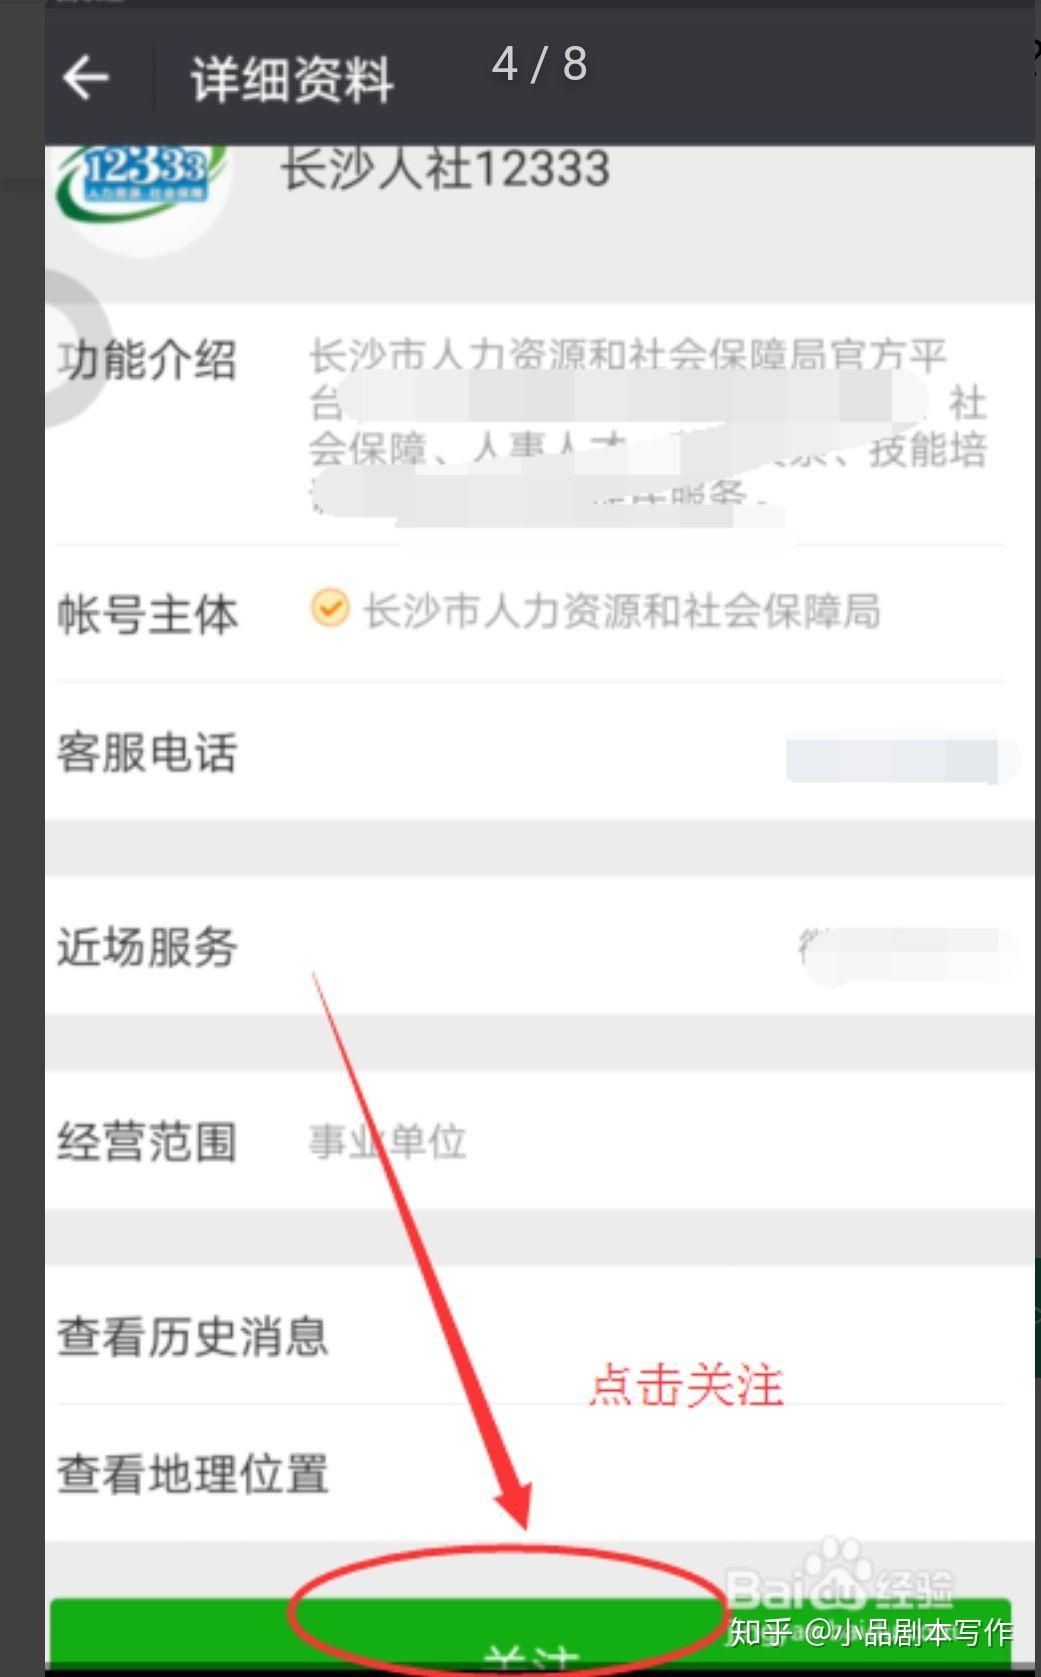Open the 近场服务 nearby service row
The width and height of the screenshot is (1041, 1677).
[539, 946]
